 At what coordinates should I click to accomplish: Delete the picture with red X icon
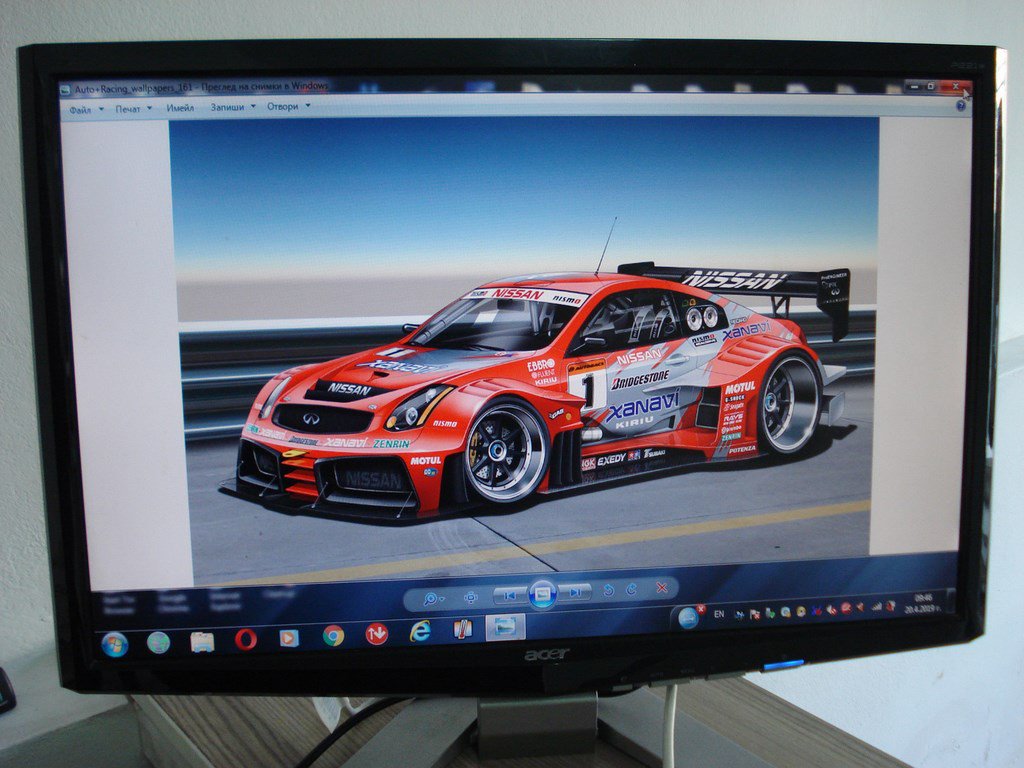click(662, 588)
